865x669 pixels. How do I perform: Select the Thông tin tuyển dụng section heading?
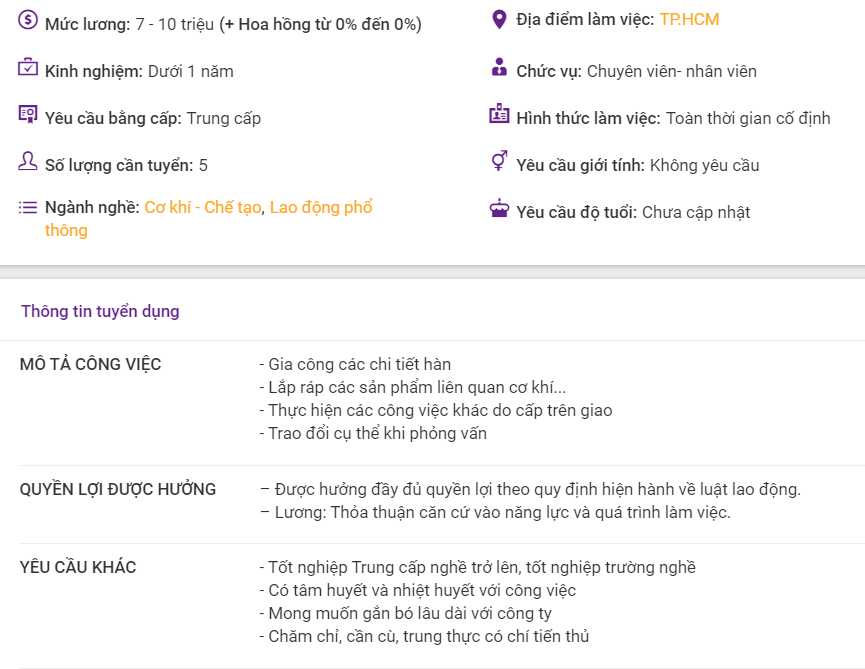click(100, 311)
